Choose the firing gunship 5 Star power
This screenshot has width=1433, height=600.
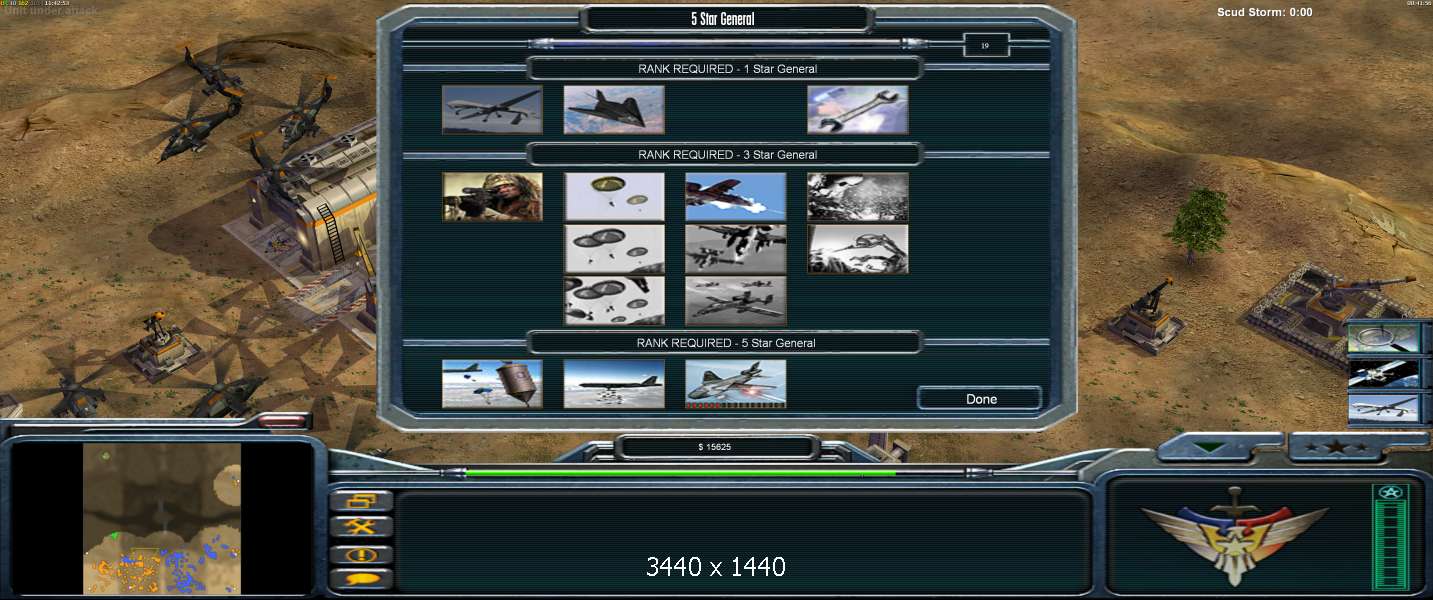[x=736, y=384]
